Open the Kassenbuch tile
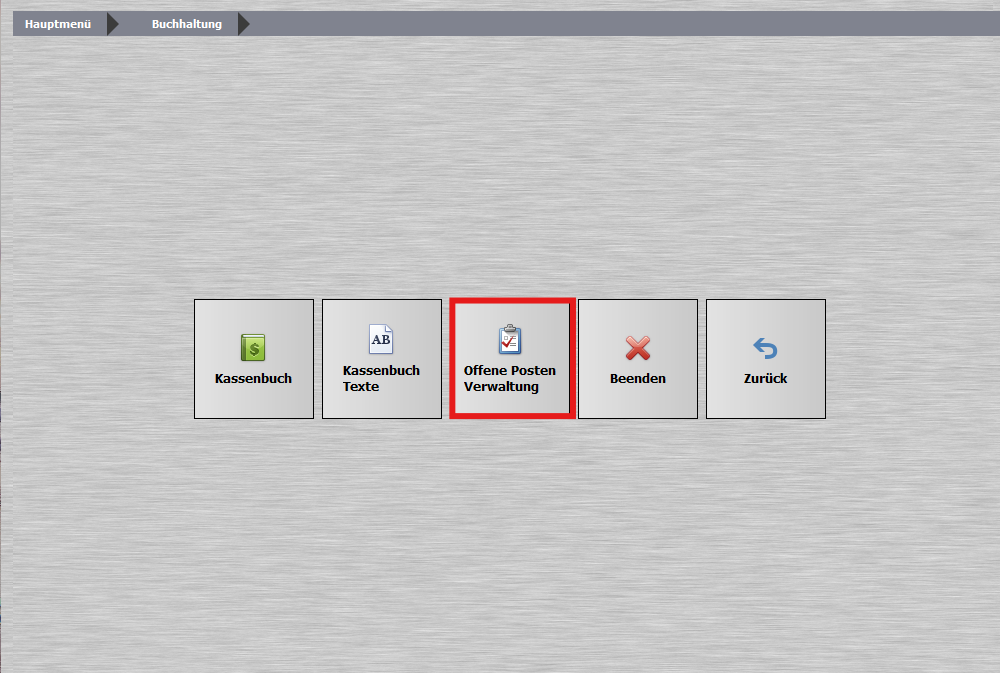This screenshot has width=1000, height=673. 254,359
